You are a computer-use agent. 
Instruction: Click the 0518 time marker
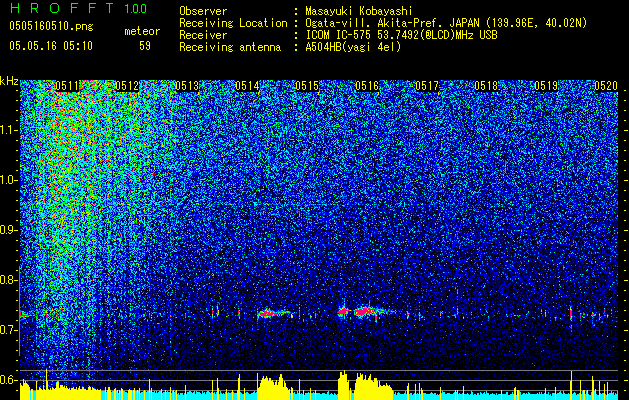point(486,86)
